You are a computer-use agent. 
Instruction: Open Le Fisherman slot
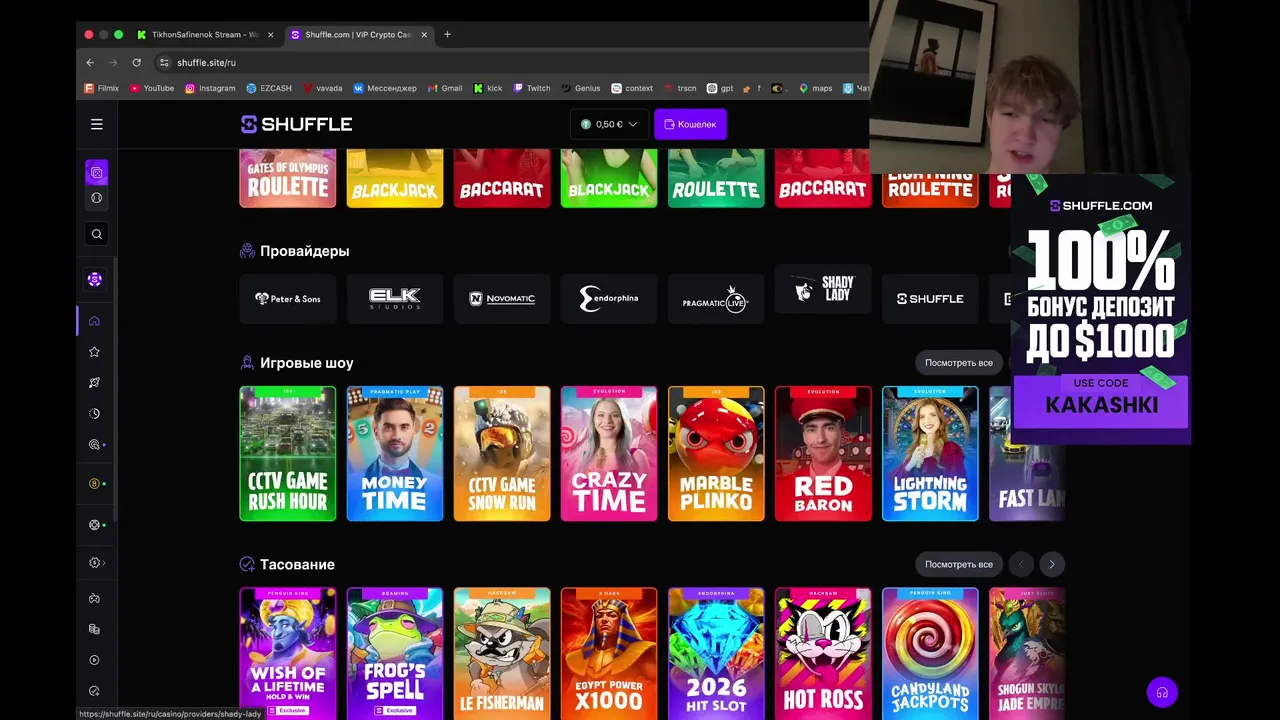(x=502, y=653)
